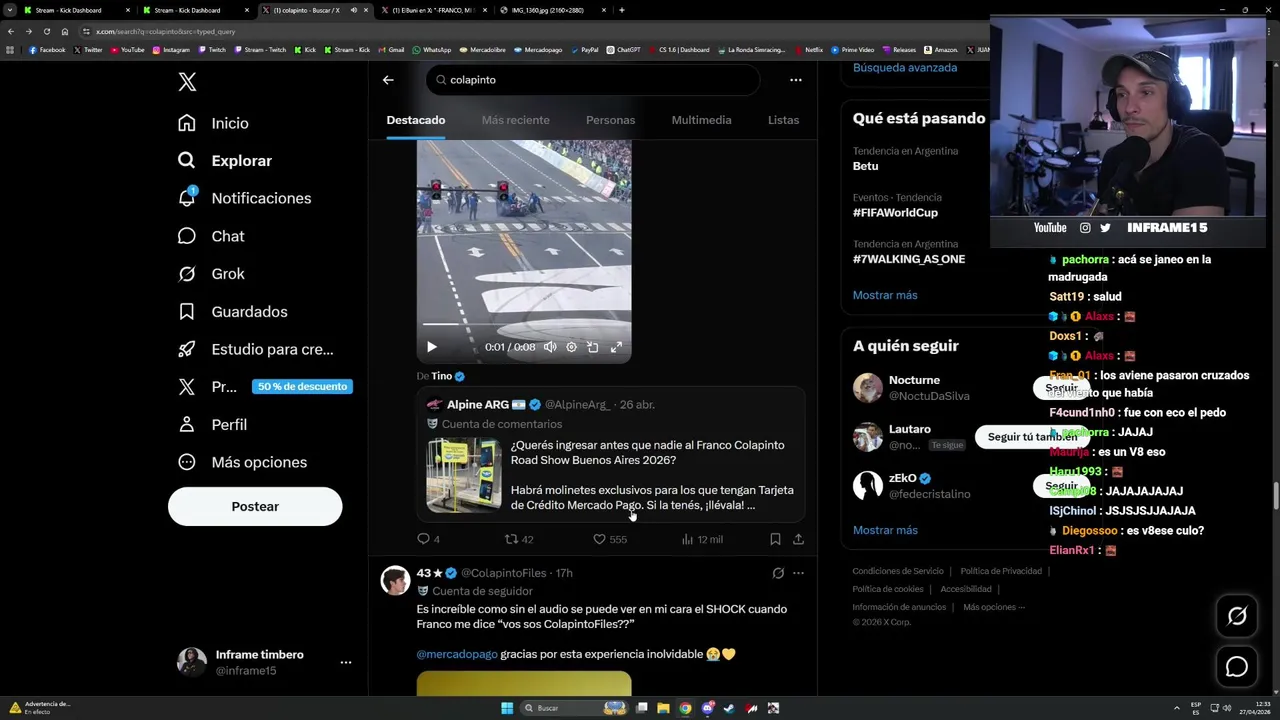Click Grok explain icon on ColapintoFiles post

pos(778,573)
